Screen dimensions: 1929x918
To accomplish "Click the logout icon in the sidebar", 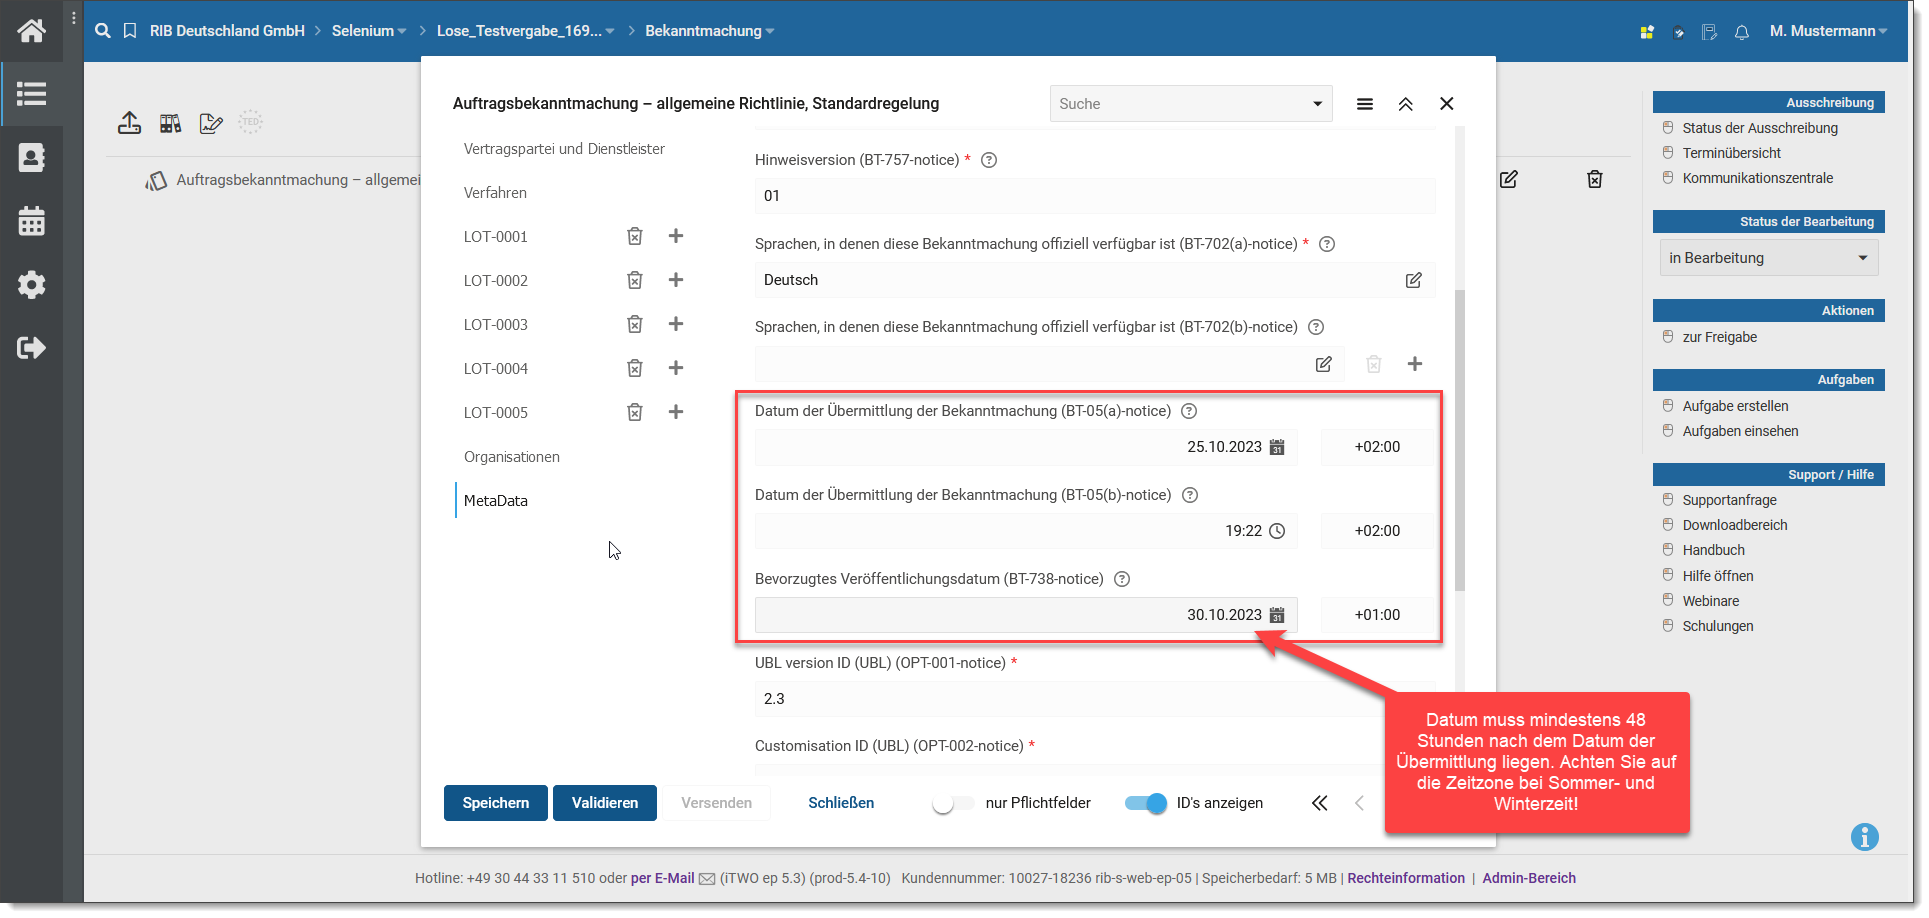I will [31, 348].
